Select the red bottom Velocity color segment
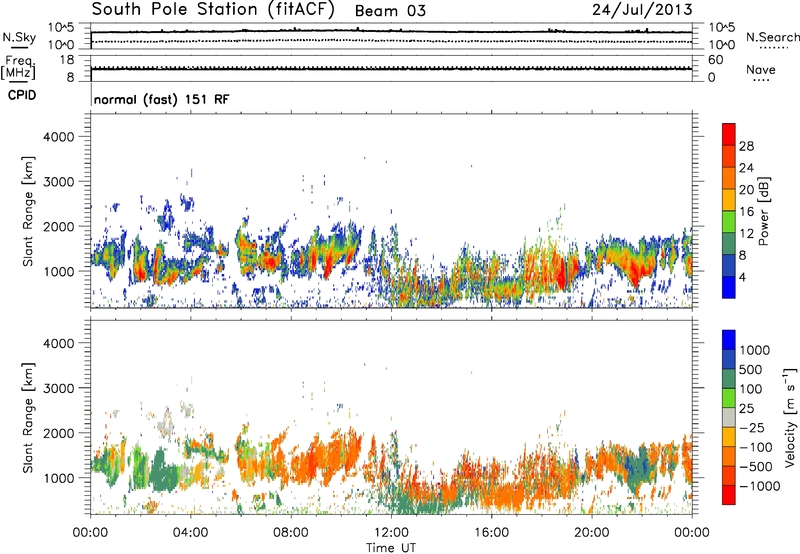The width and height of the screenshot is (800, 554). (729, 495)
